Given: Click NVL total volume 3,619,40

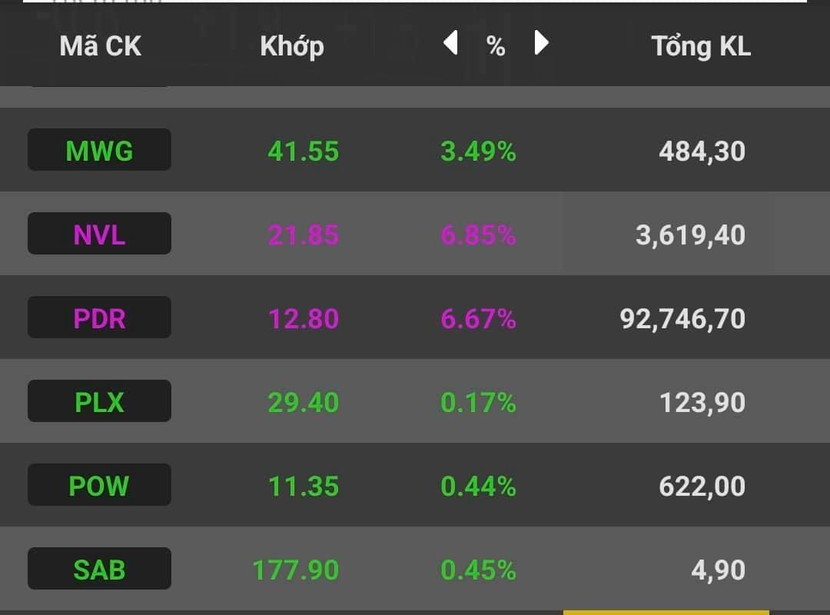Looking at the screenshot, I should [690, 235].
